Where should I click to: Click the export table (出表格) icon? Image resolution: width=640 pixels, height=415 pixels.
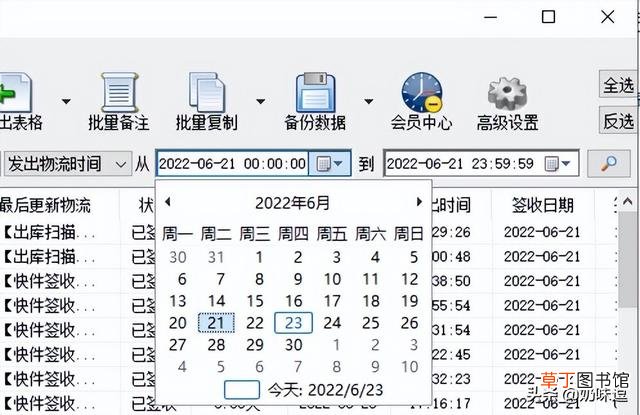pos(16,93)
